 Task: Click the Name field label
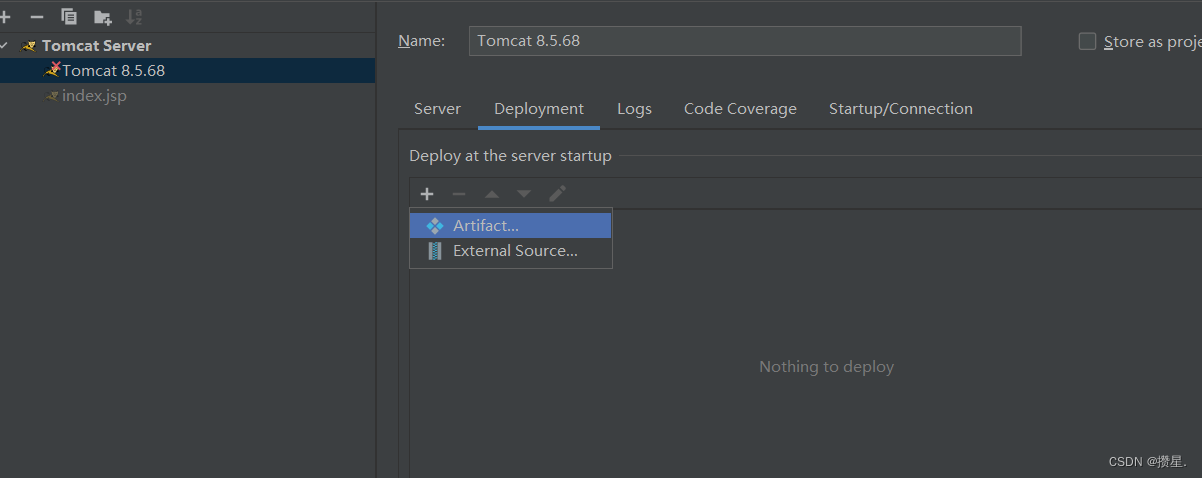click(x=421, y=41)
